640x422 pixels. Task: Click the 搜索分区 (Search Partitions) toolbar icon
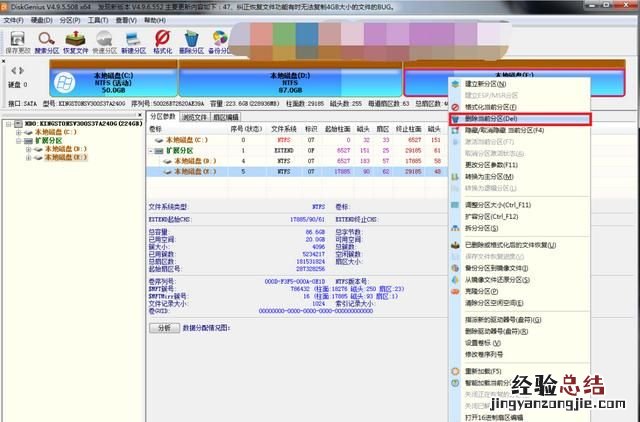click(47, 40)
